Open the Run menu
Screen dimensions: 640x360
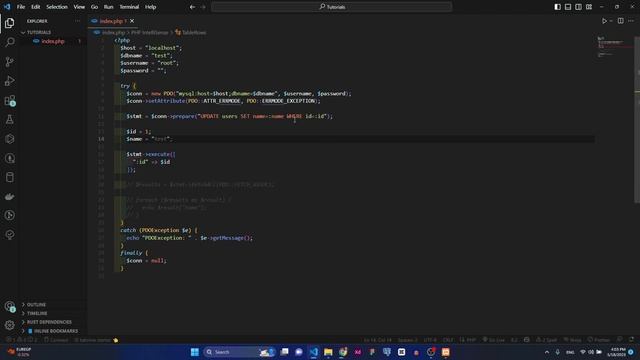tap(109, 7)
